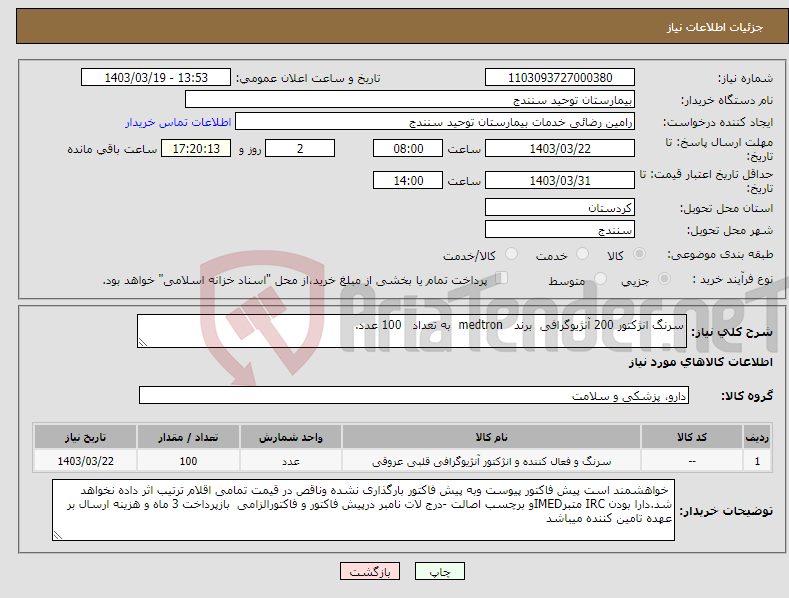Click the کد کالا column header
789x598 pixels.
pyautogui.click(x=692, y=437)
